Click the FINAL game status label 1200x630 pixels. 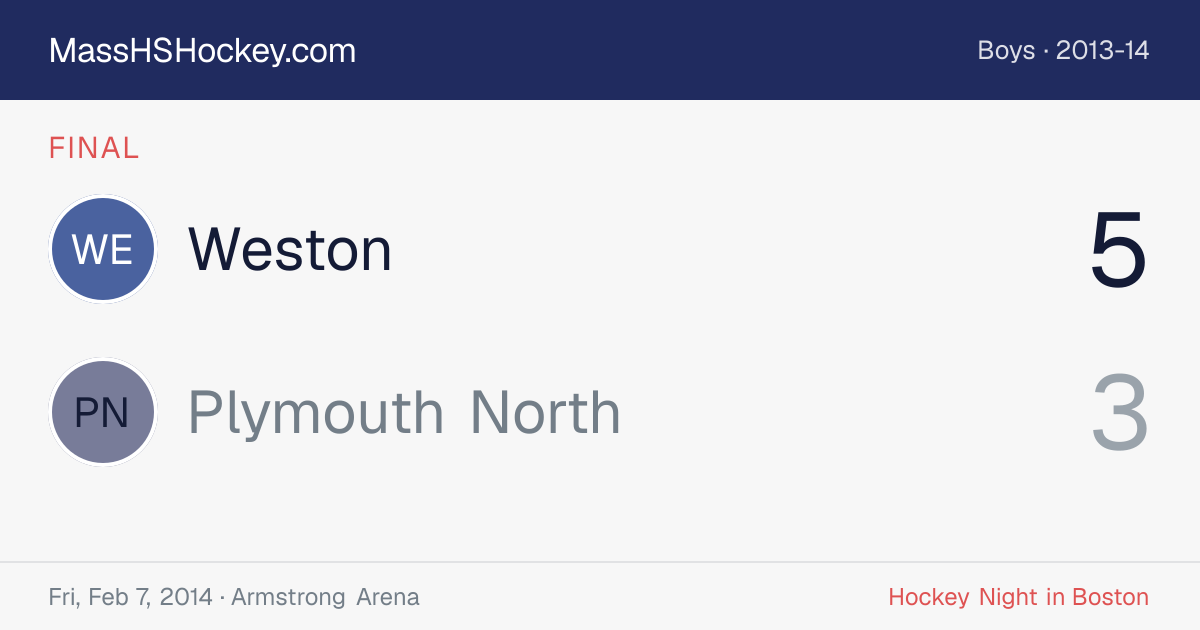coord(94,148)
